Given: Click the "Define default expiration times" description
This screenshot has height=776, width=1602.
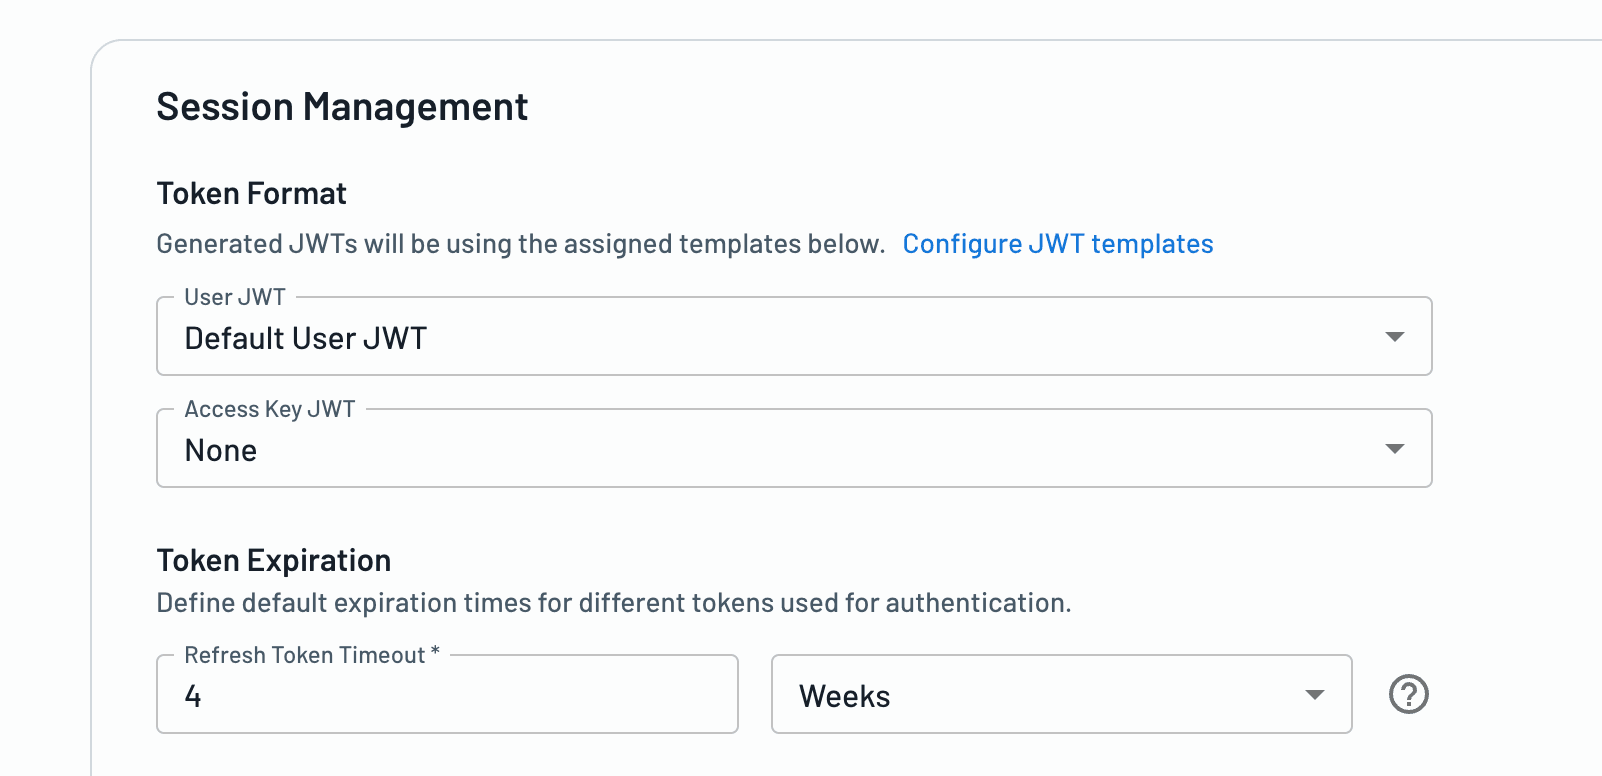Looking at the screenshot, I should (613, 603).
